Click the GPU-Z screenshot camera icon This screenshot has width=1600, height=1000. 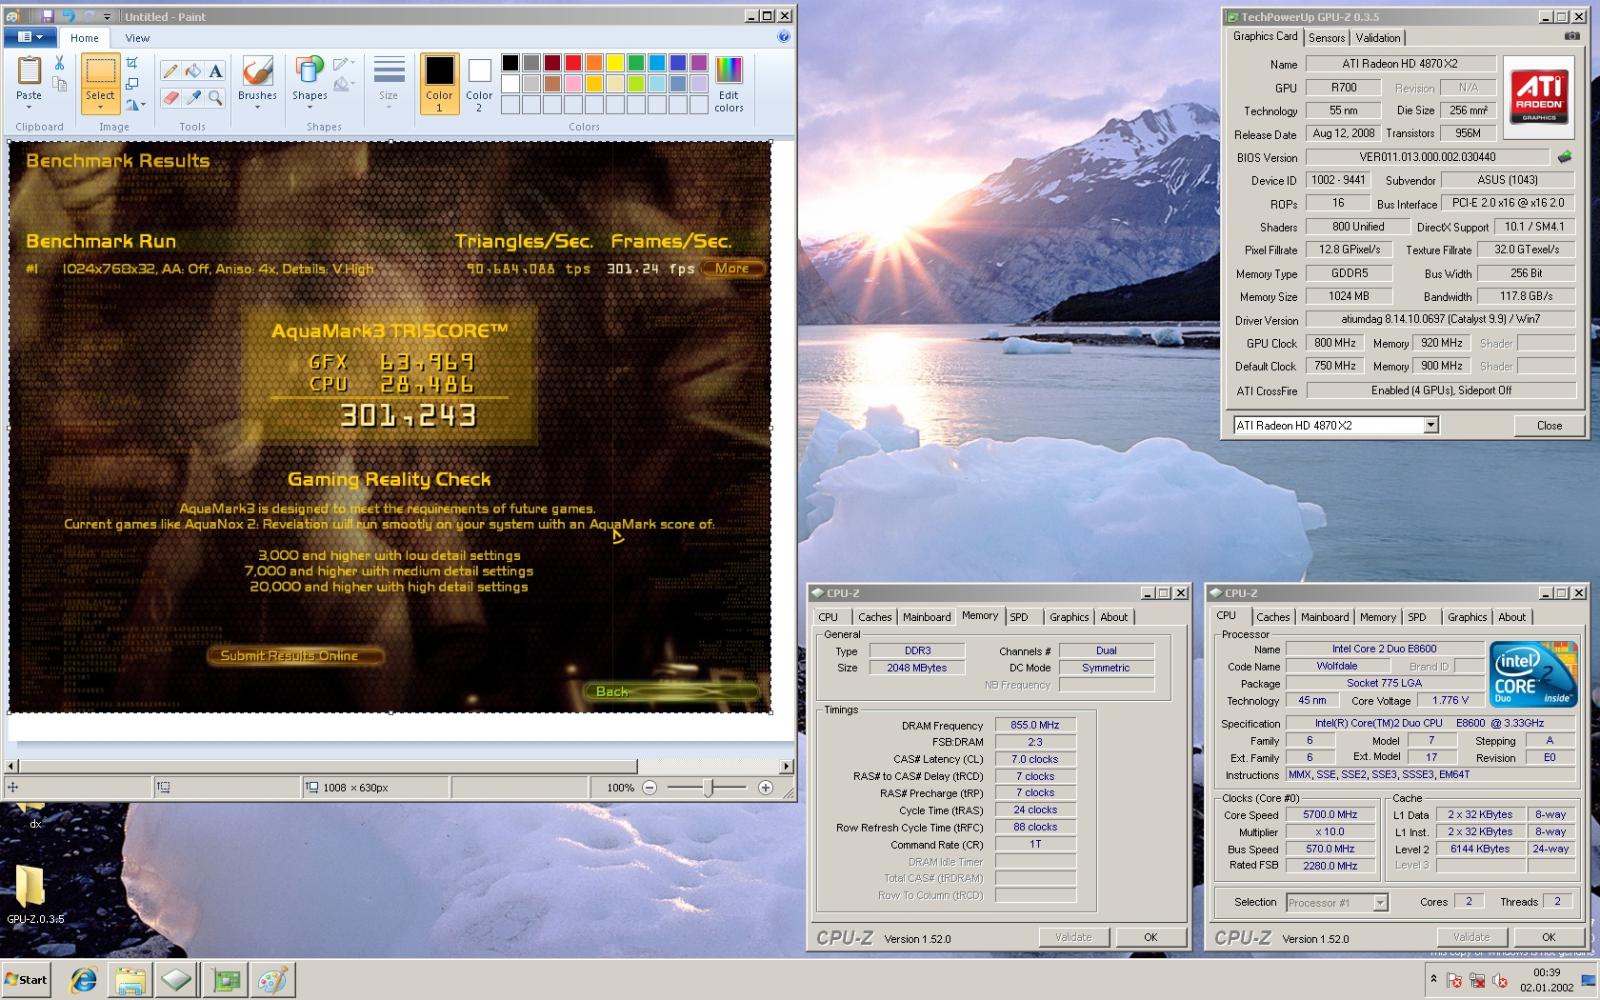pos(1572,36)
